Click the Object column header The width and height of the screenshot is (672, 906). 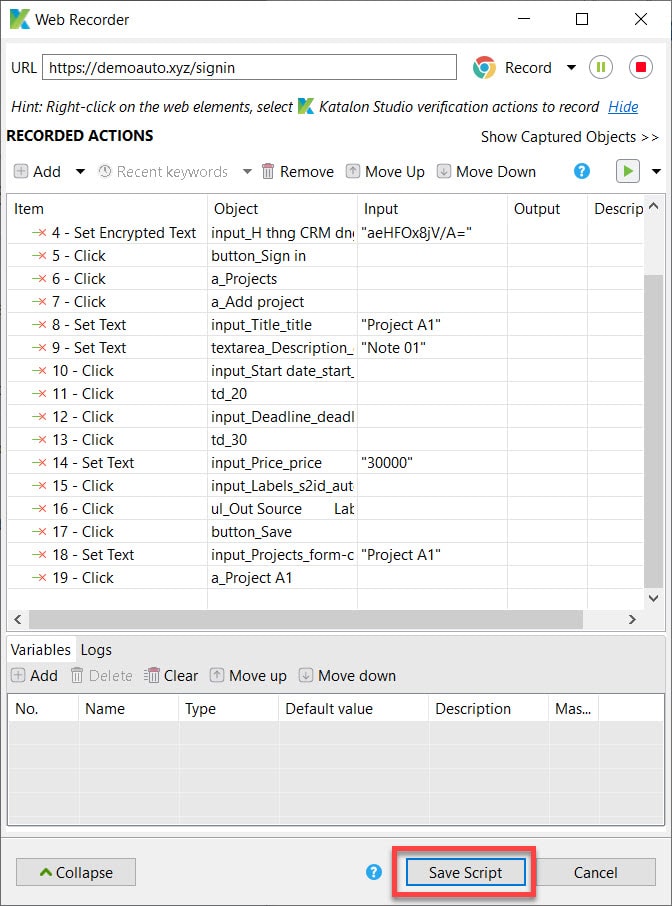pos(282,209)
